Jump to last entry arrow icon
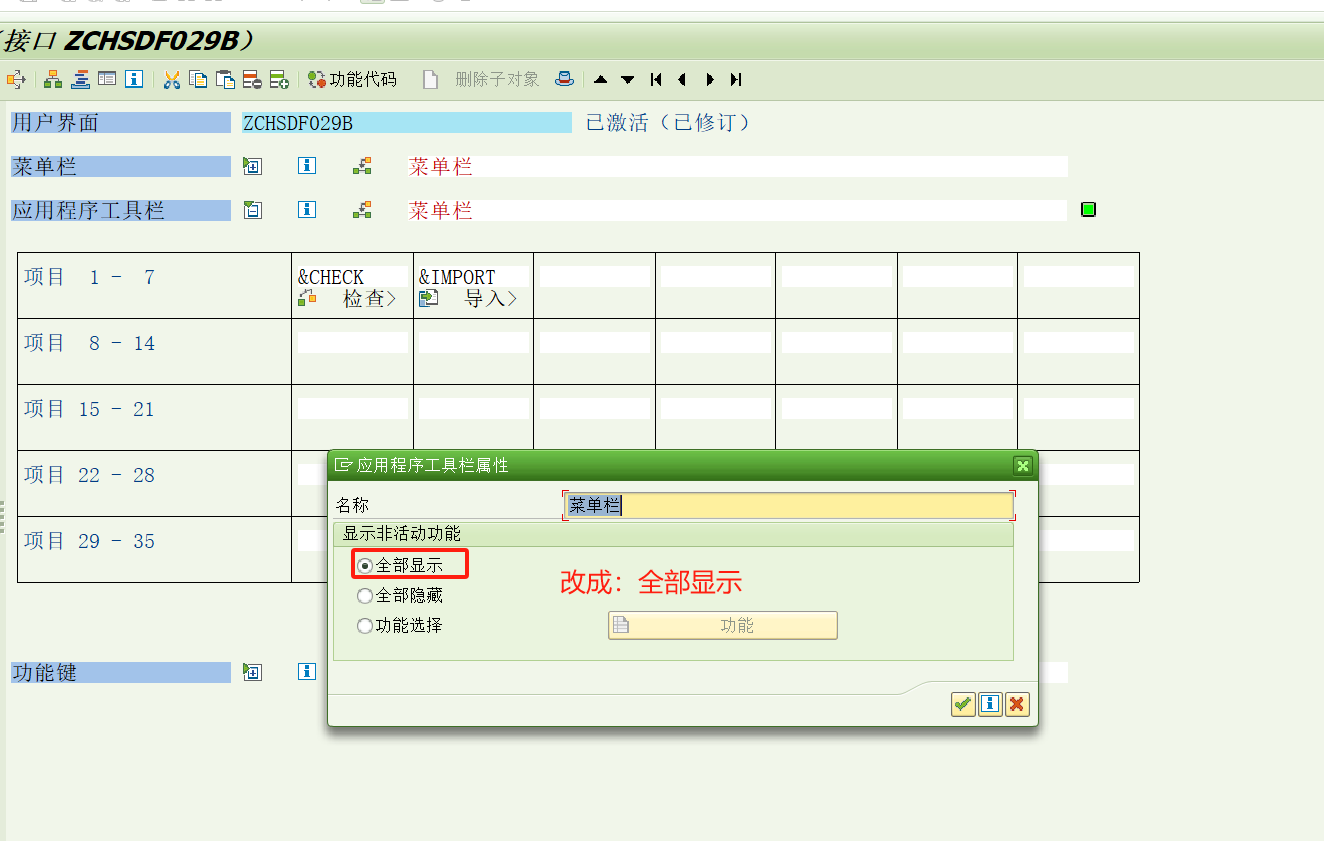 coord(736,79)
